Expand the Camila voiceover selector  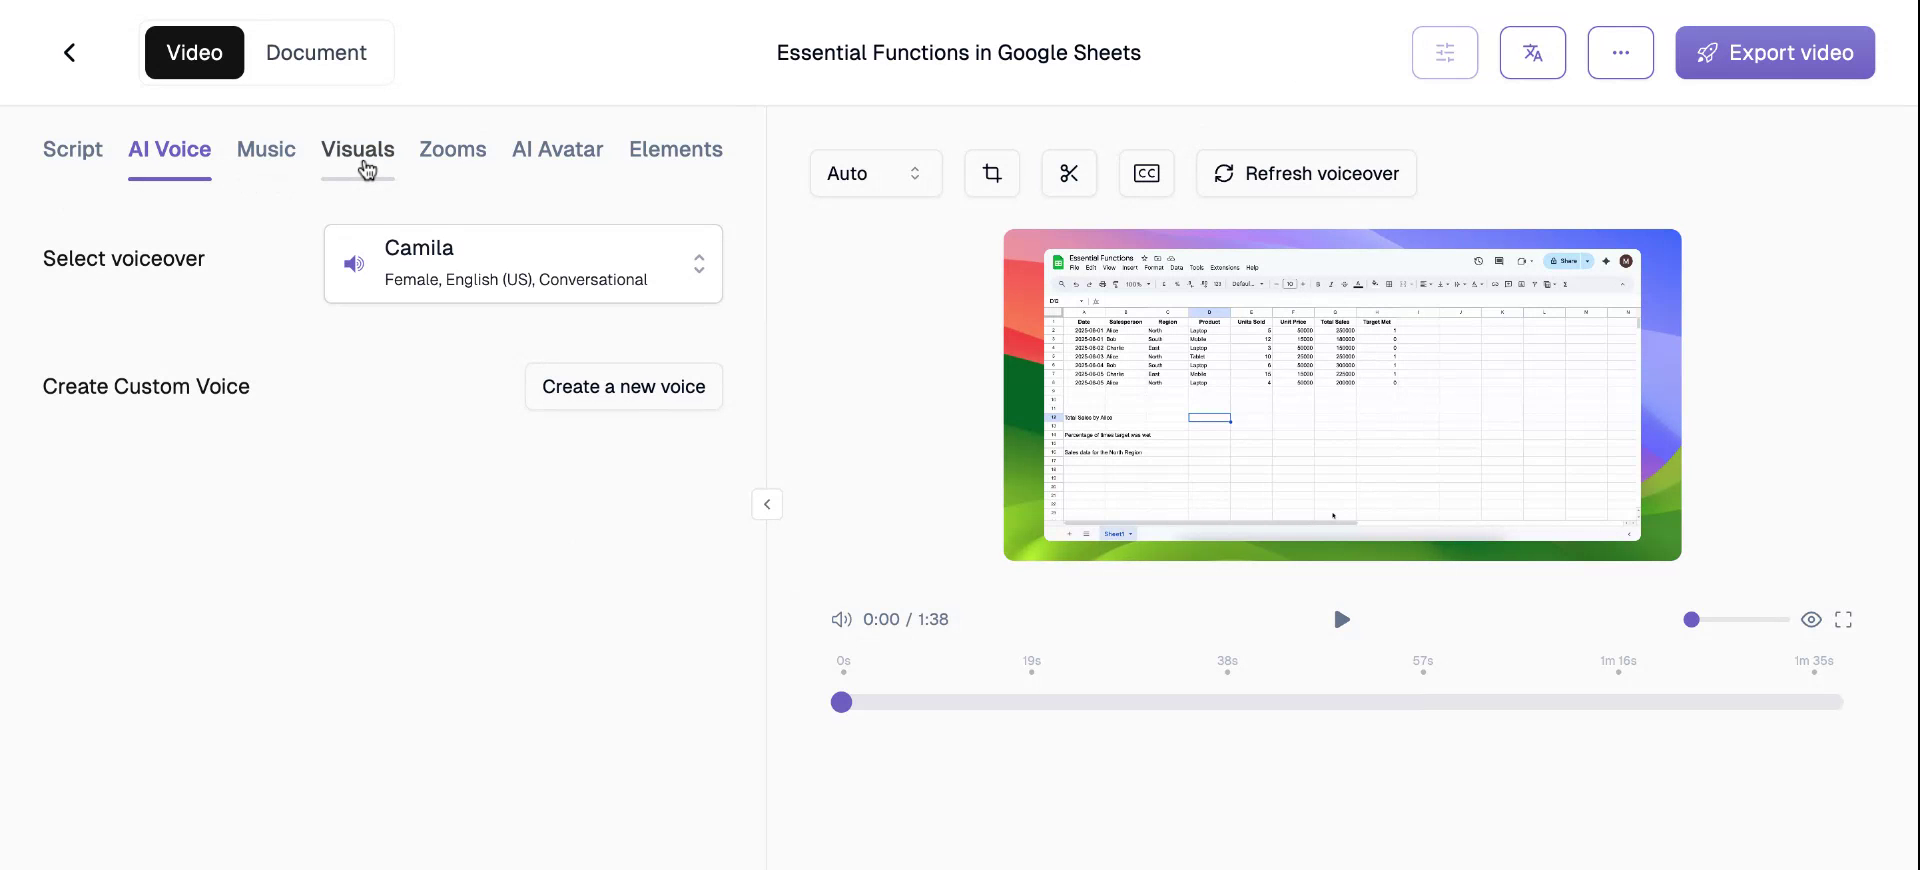(698, 264)
